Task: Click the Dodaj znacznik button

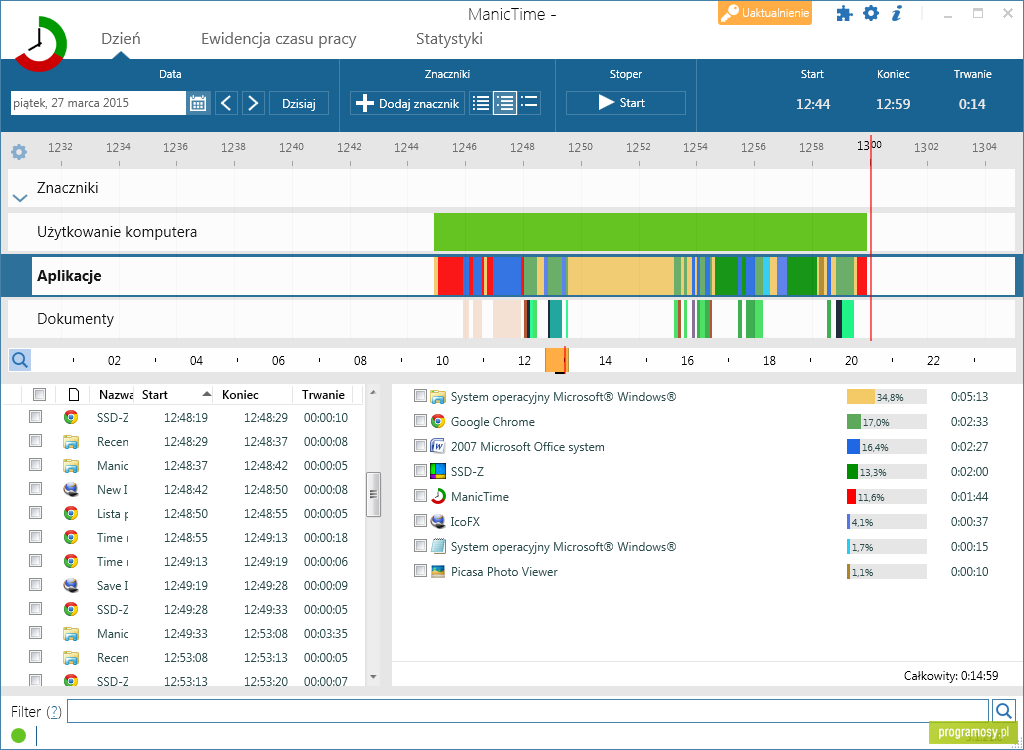Action: [408, 103]
